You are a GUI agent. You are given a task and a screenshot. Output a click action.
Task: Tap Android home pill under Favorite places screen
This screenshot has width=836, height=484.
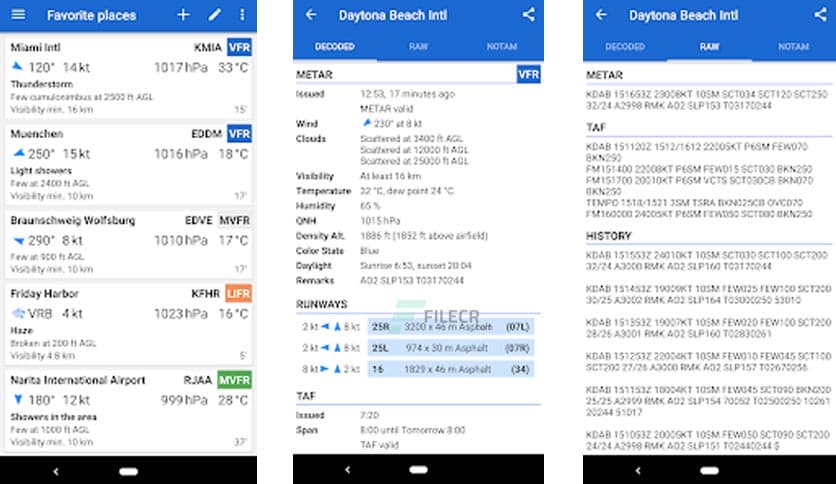[128, 471]
